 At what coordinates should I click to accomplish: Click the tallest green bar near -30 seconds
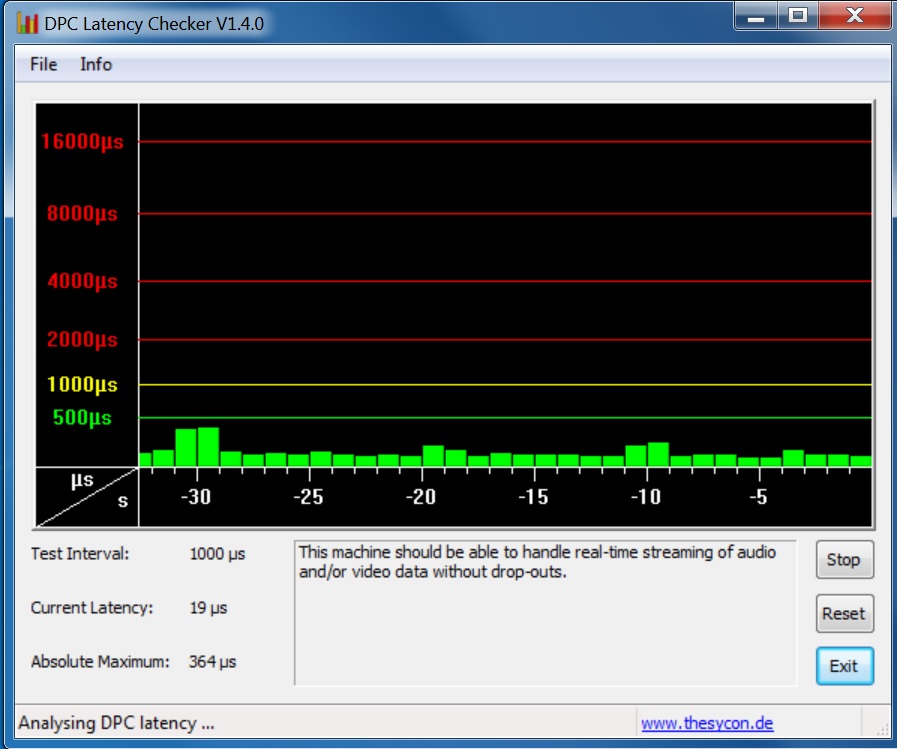208,447
